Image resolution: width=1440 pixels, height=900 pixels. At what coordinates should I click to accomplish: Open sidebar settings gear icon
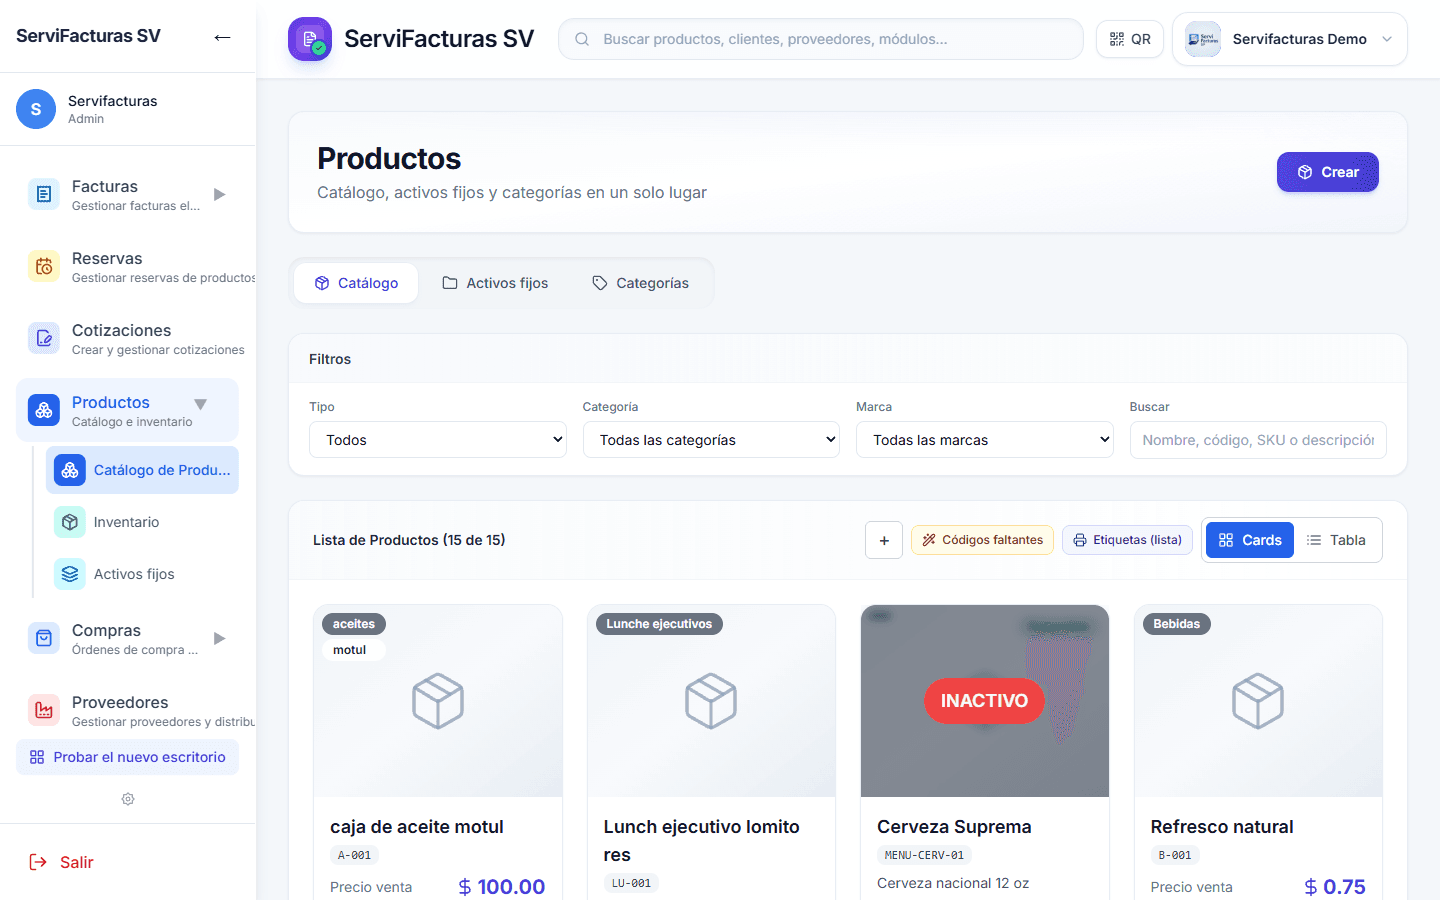click(128, 799)
